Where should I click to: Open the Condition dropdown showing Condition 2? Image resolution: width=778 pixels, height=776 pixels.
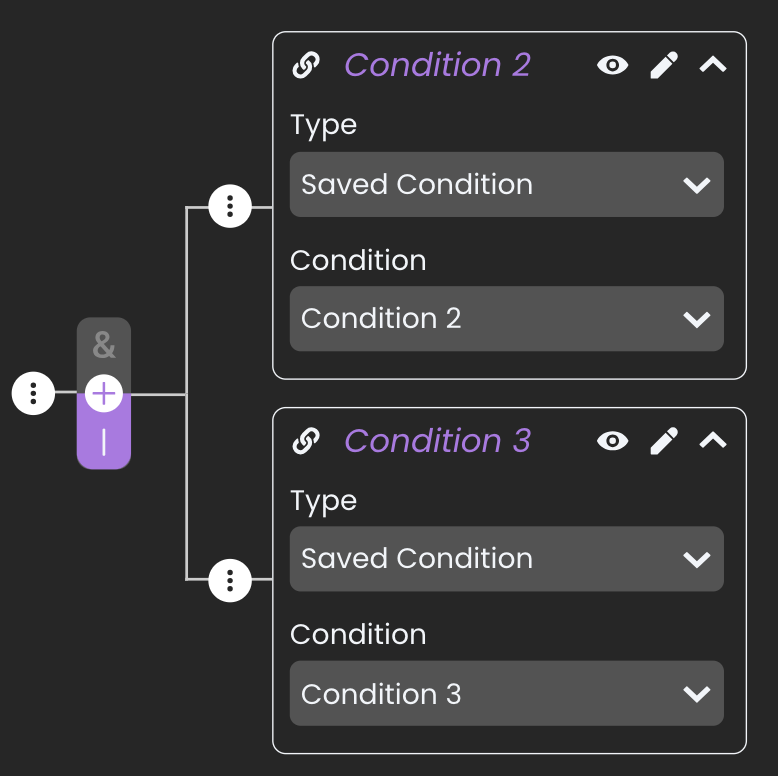click(x=507, y=319)
